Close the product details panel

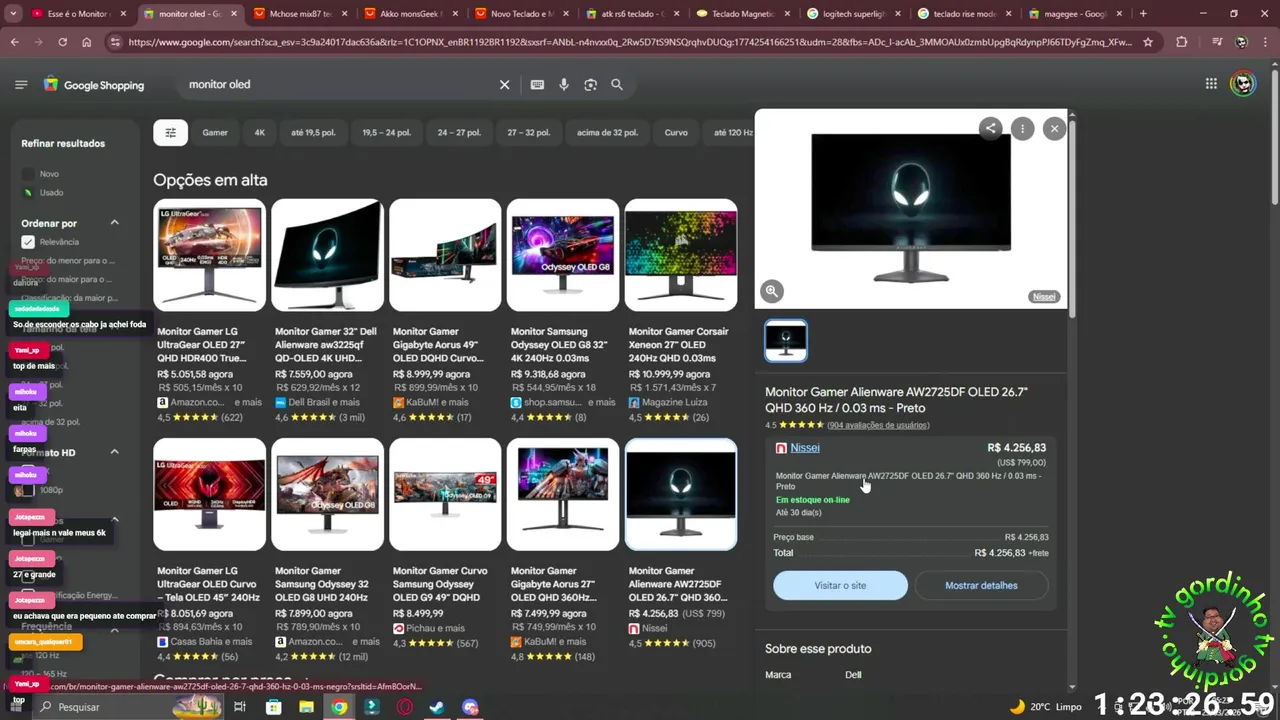tap(1054, 128)
